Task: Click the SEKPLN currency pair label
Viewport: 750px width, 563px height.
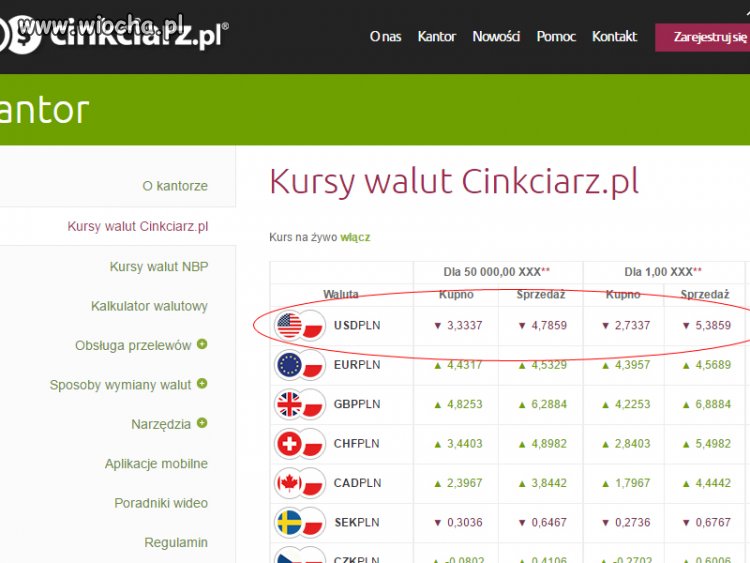Action: click(357, 523)
